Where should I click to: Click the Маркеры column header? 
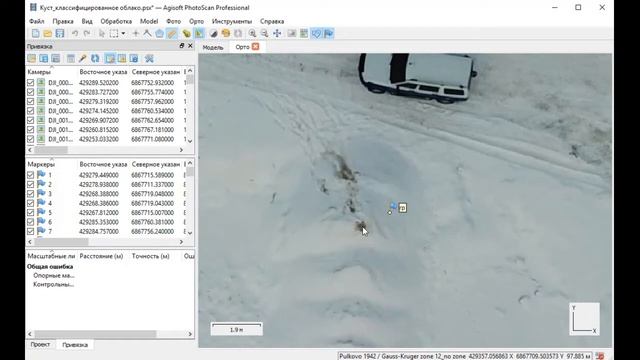pyautogui.click(x=51, y=164)
